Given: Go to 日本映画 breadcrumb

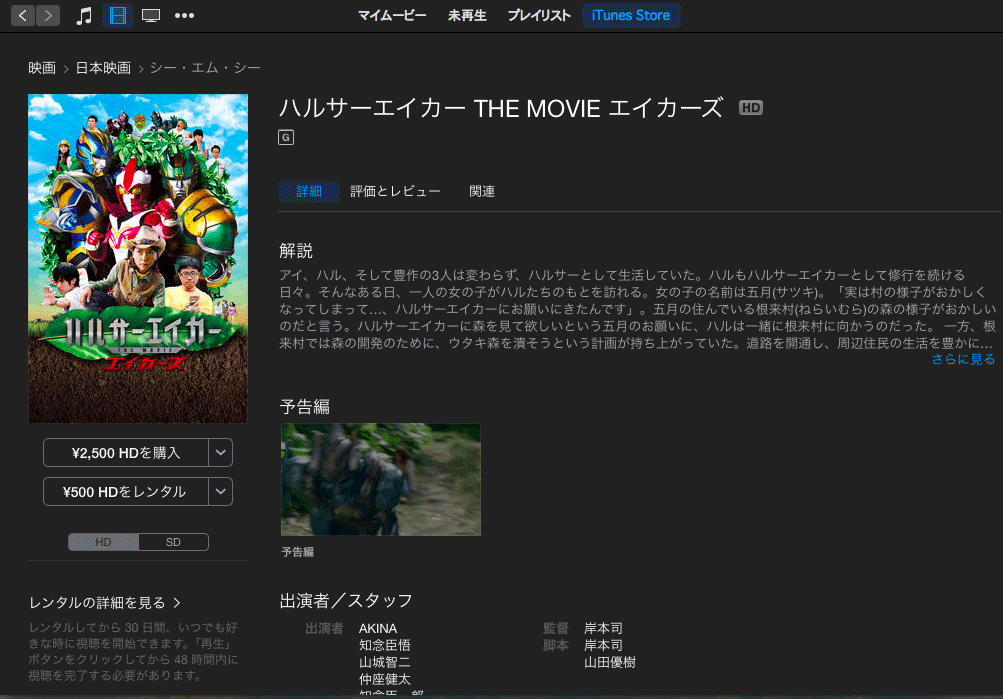Looking at the screenshot, I should tap(103, 68).
